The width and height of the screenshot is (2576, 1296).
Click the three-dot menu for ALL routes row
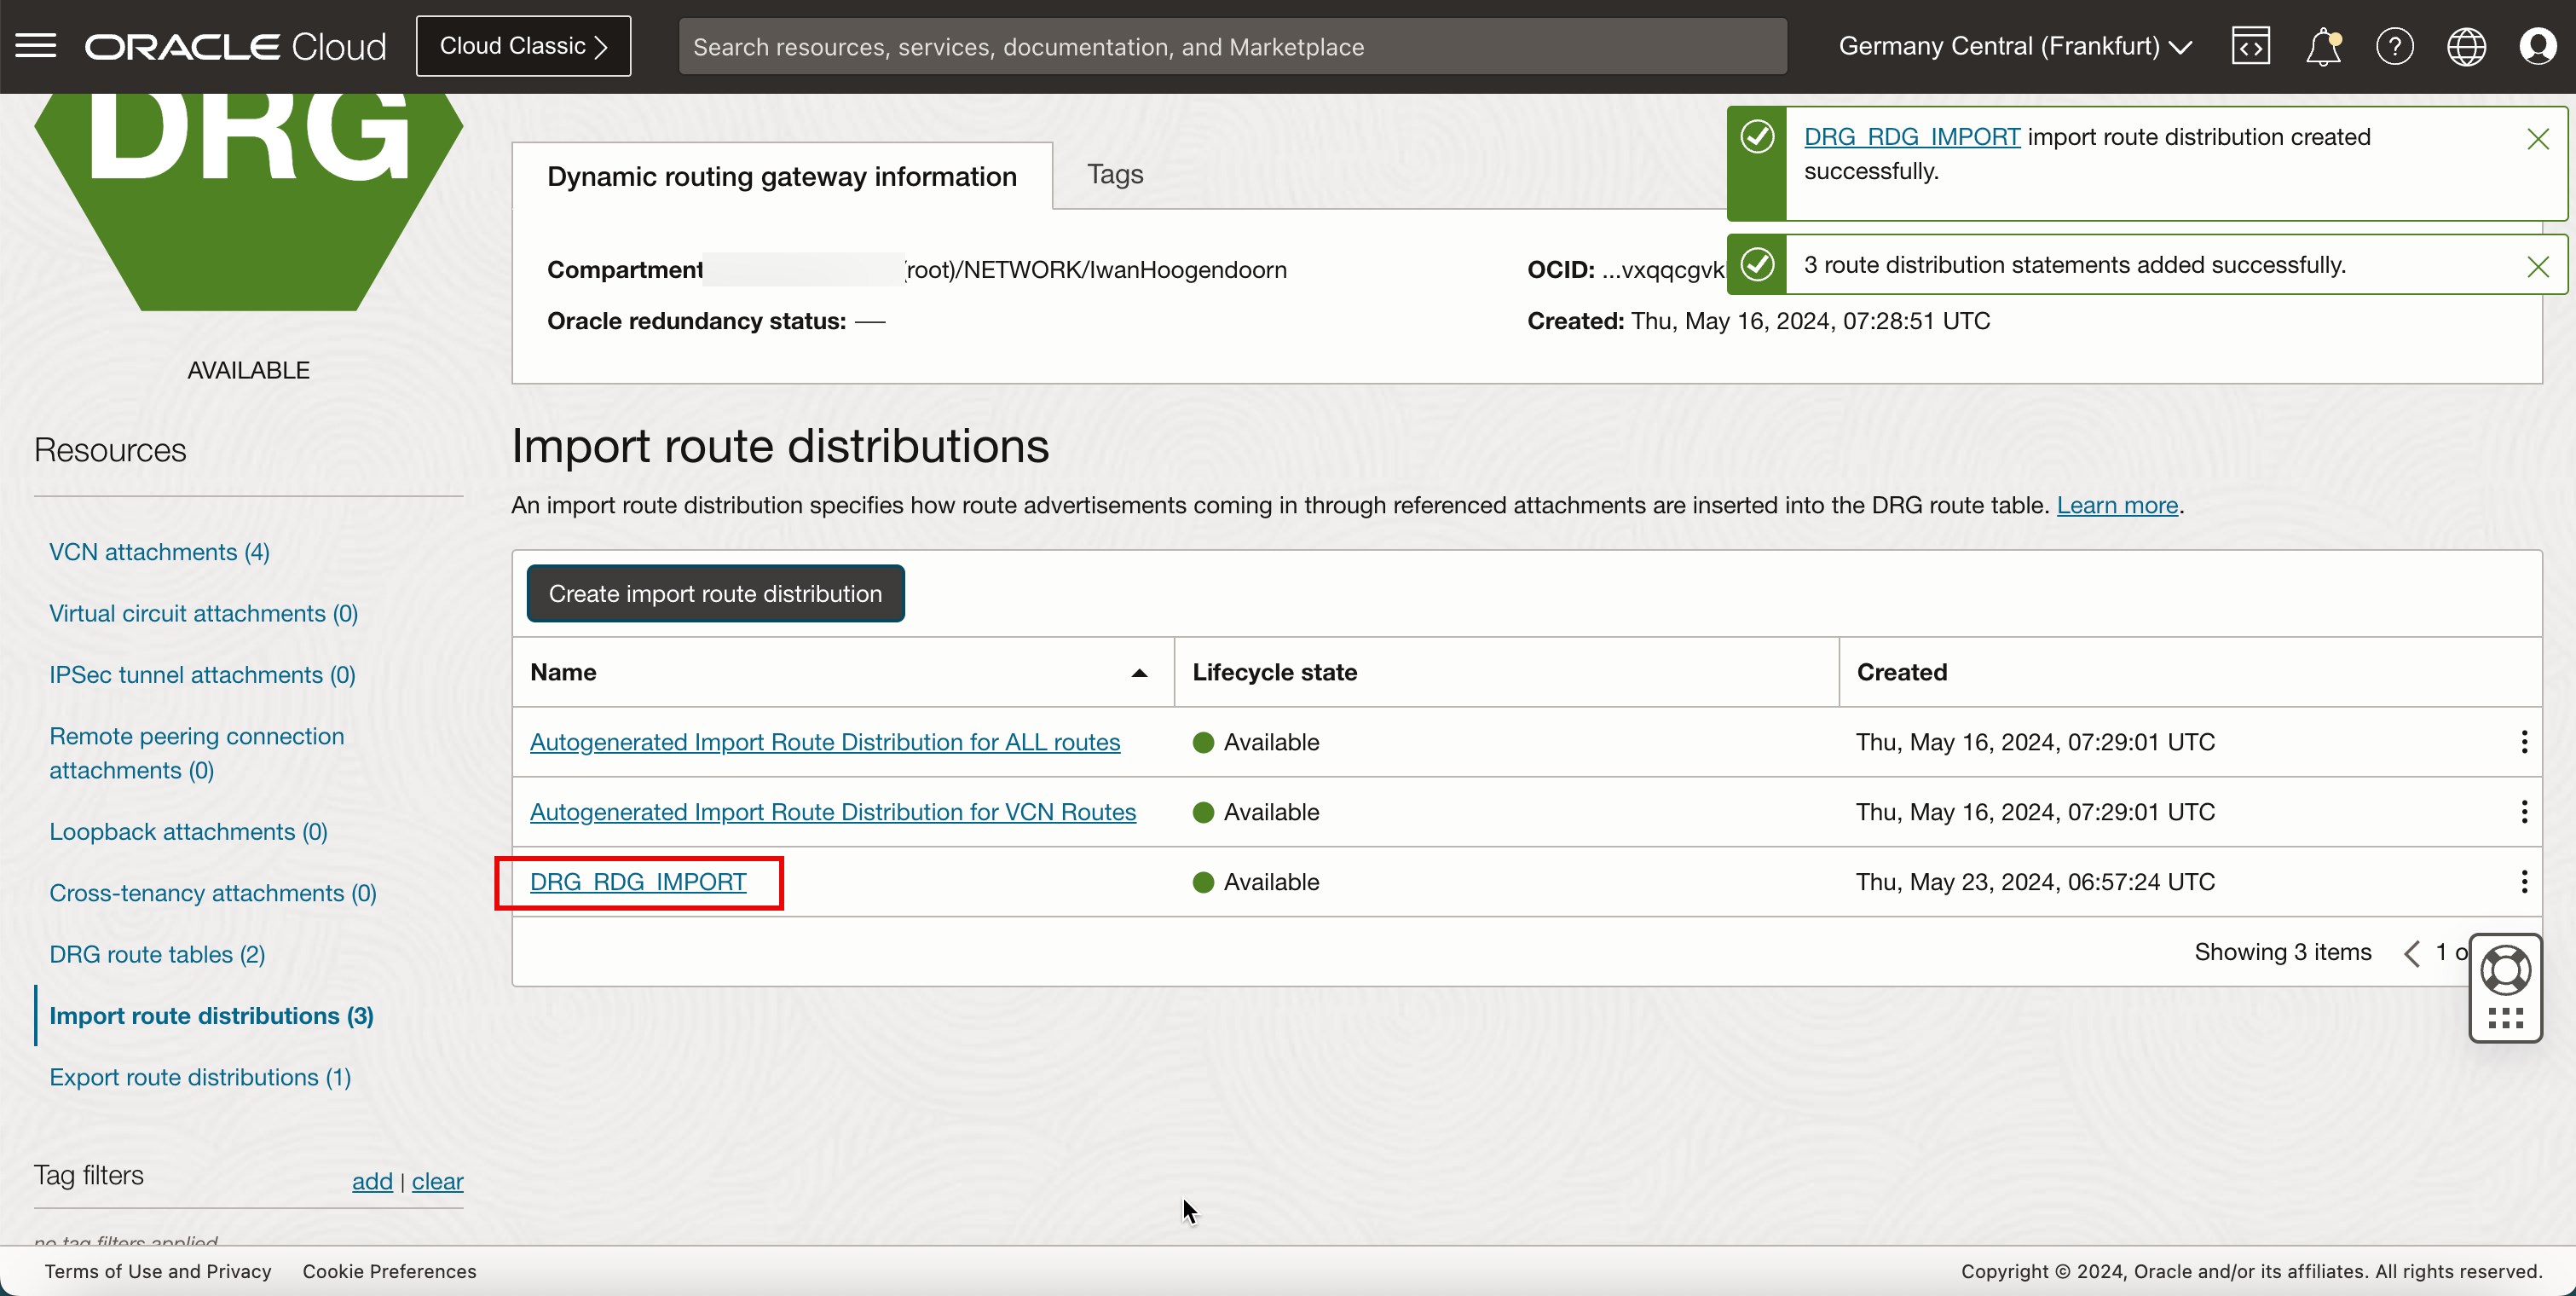pos(2523,743)
